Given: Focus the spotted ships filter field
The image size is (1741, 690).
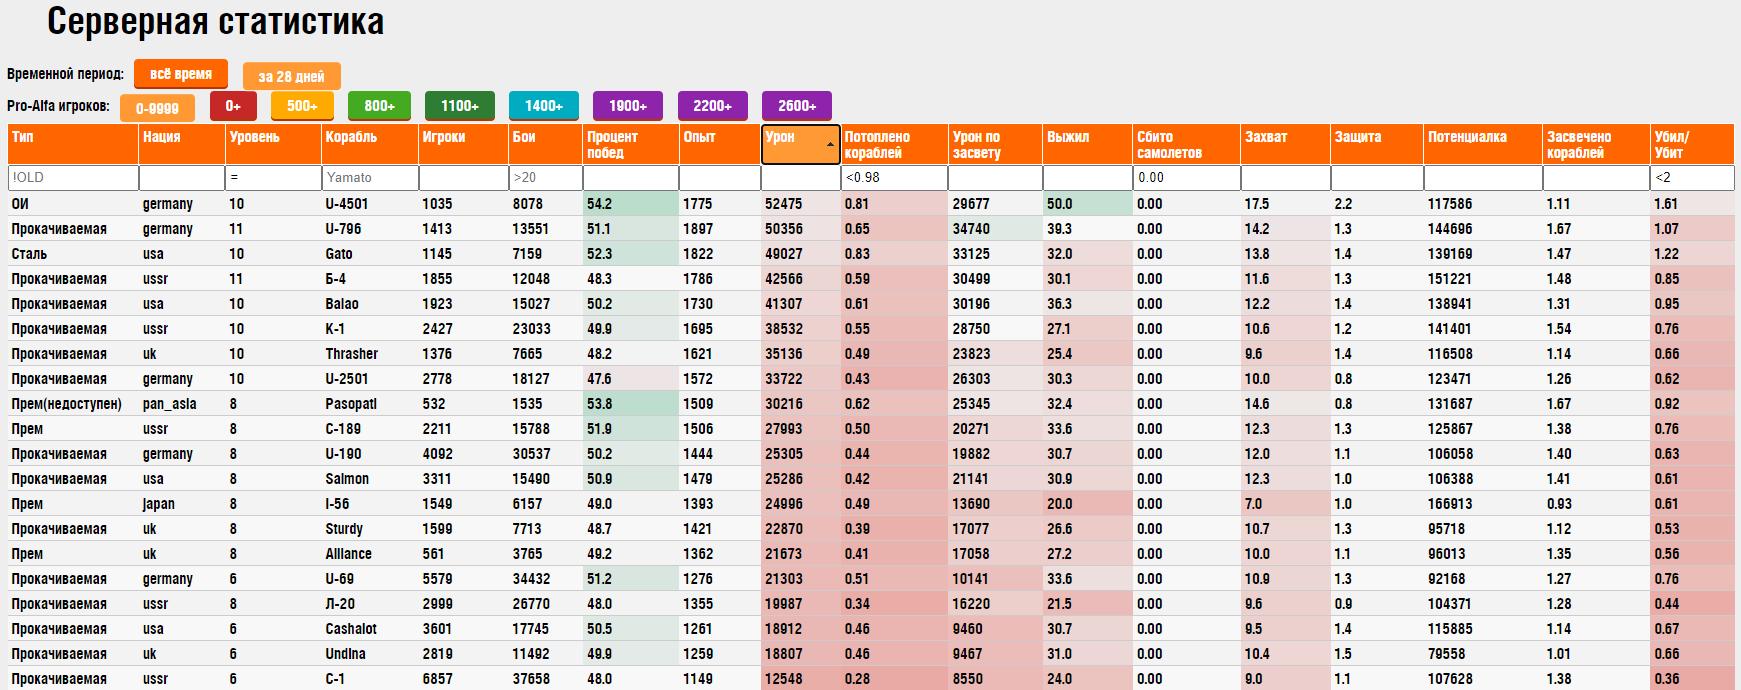Looking at the screenshot, I should (1596, 177).
